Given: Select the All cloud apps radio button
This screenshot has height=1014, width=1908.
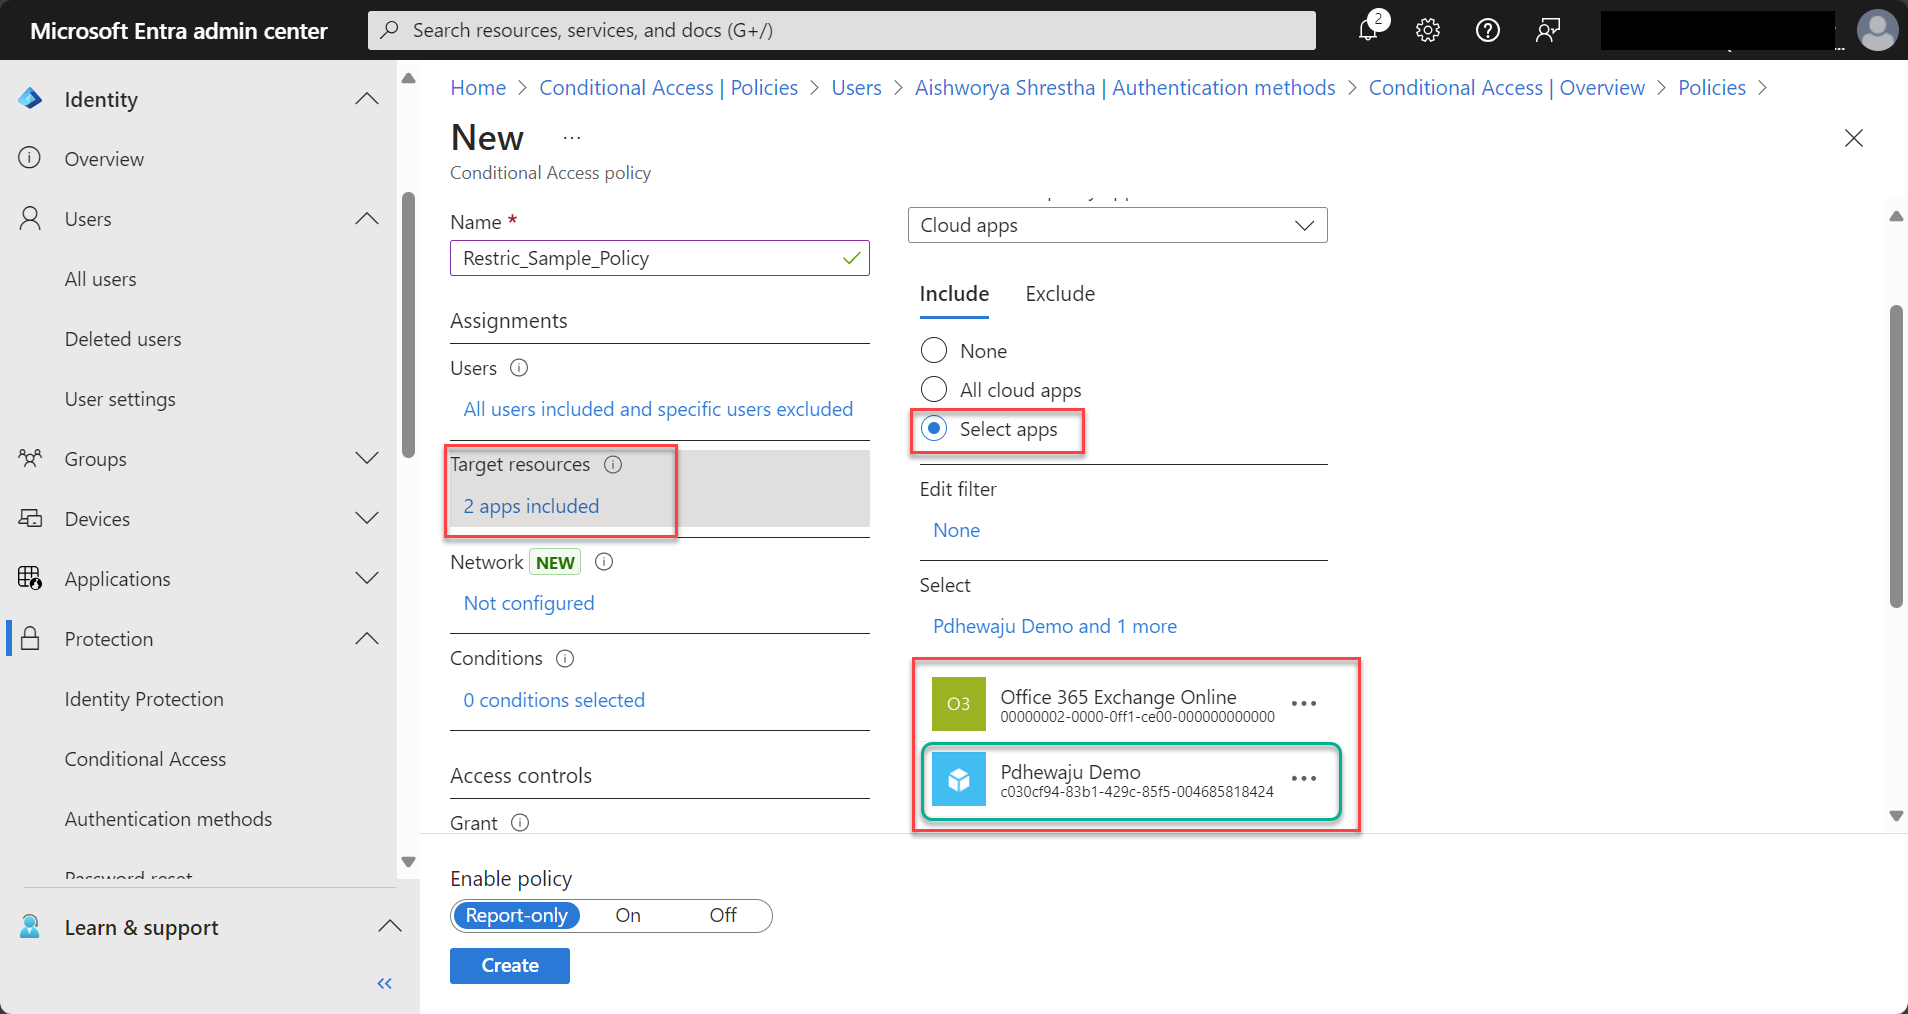Looking at the screenshot, I should tap(934, 389).
